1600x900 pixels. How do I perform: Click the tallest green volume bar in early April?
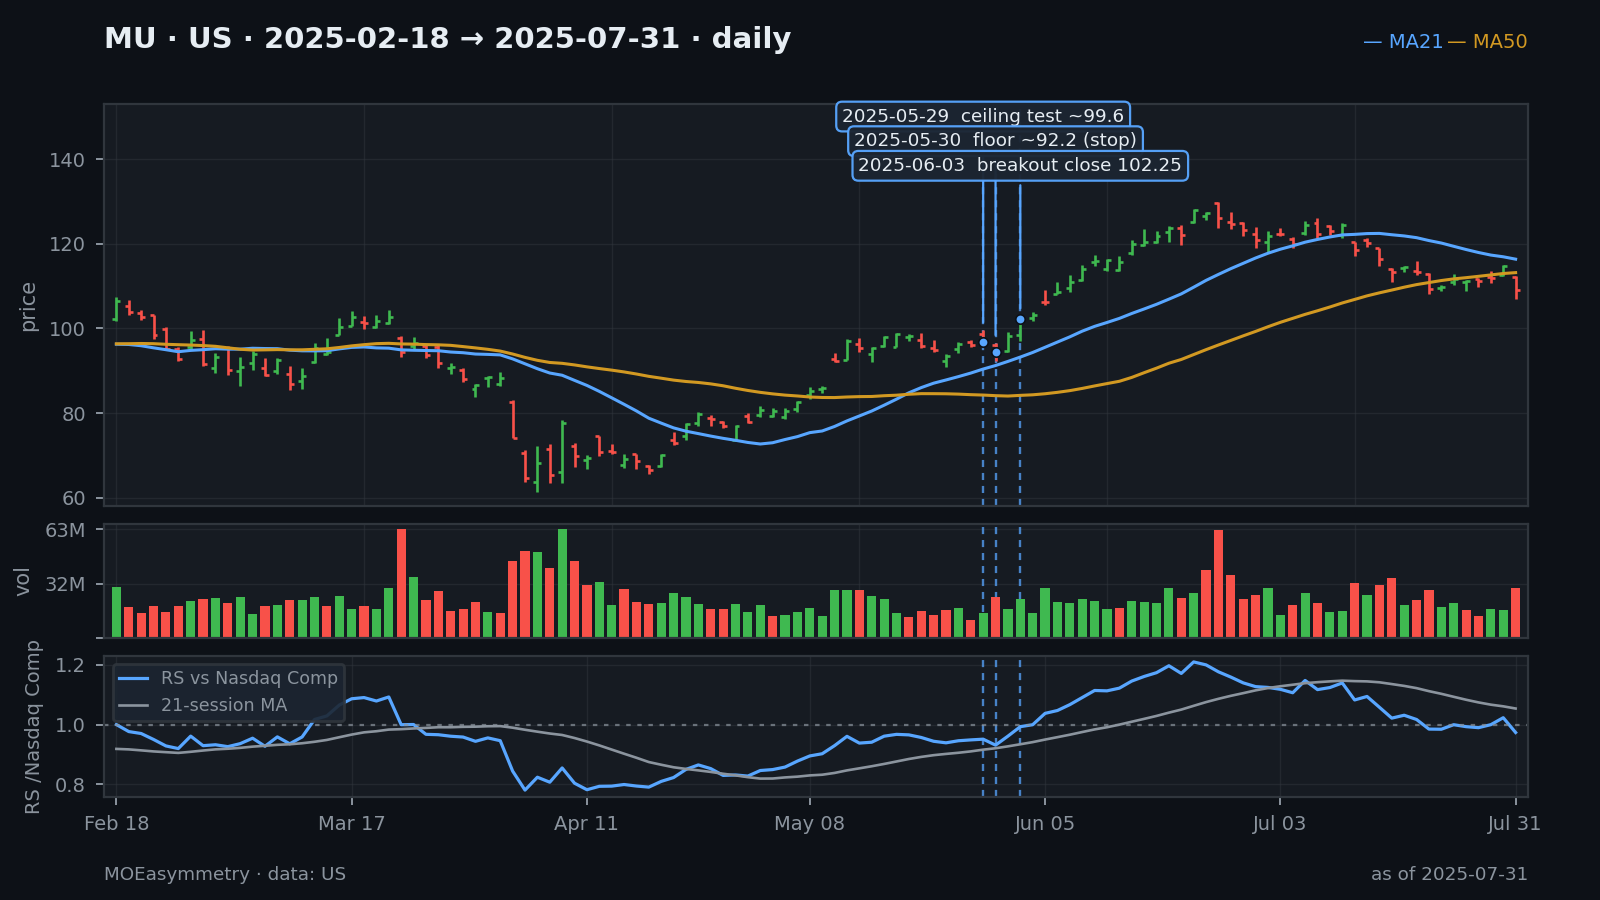[x=563, y=583]
